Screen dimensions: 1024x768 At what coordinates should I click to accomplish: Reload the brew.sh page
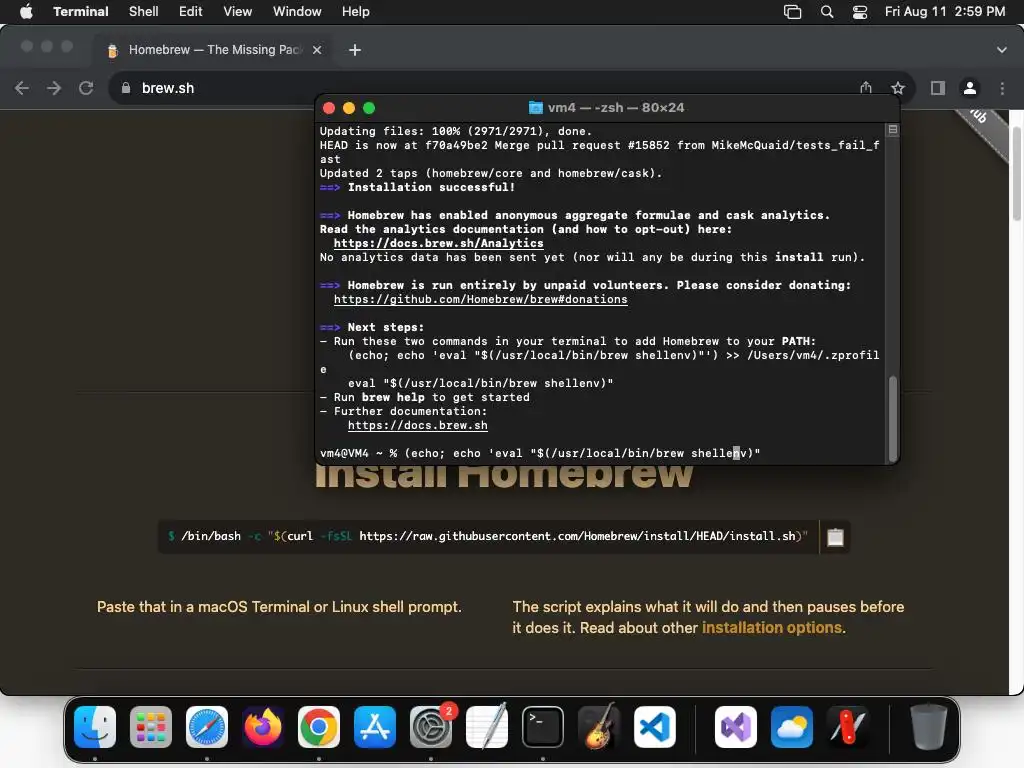tap(86, 88)
